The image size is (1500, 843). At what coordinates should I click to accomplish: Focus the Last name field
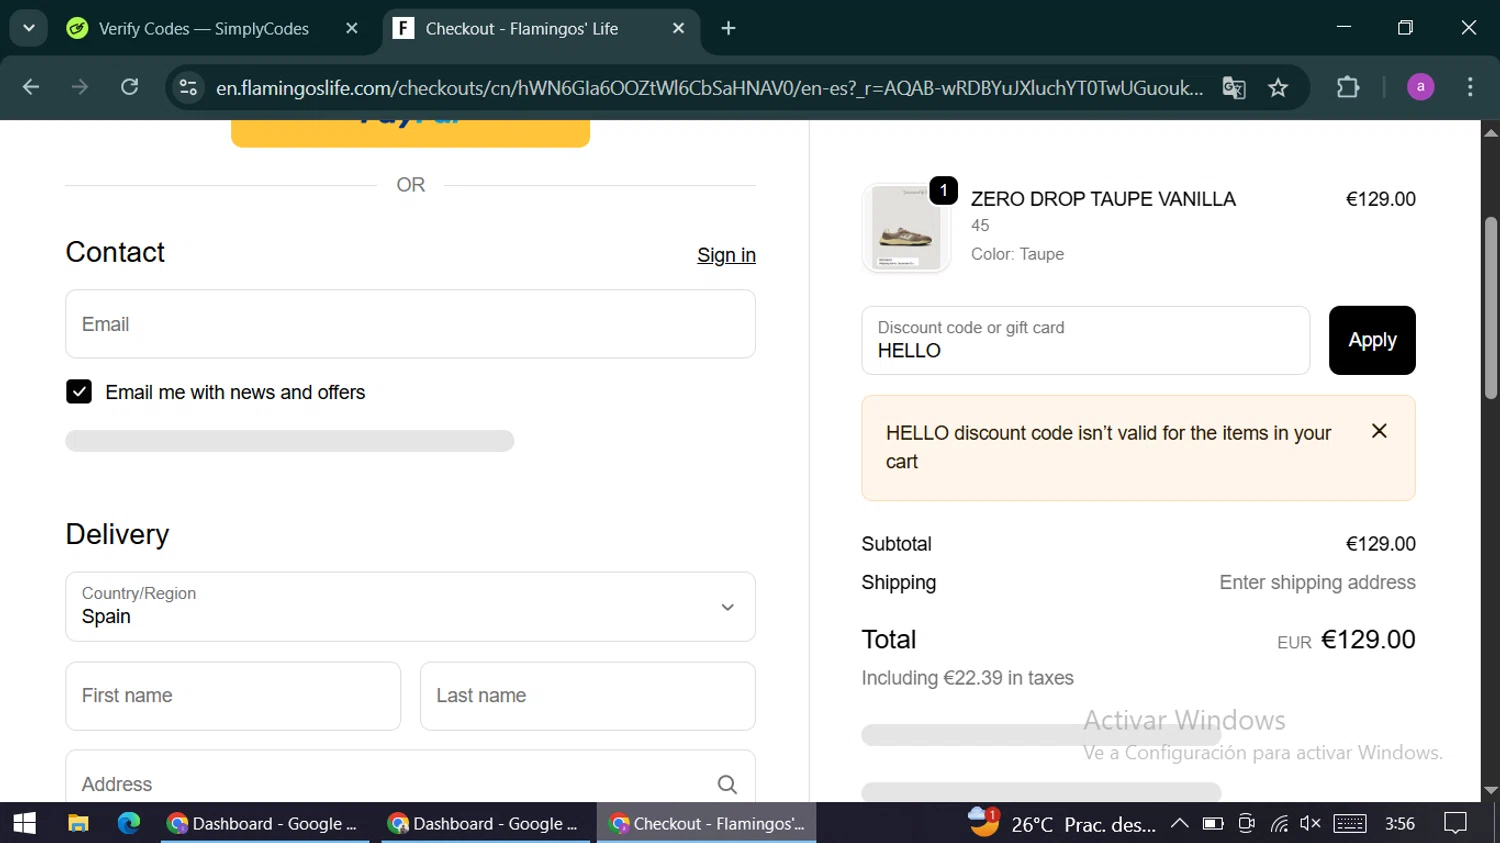coord(588,696)
